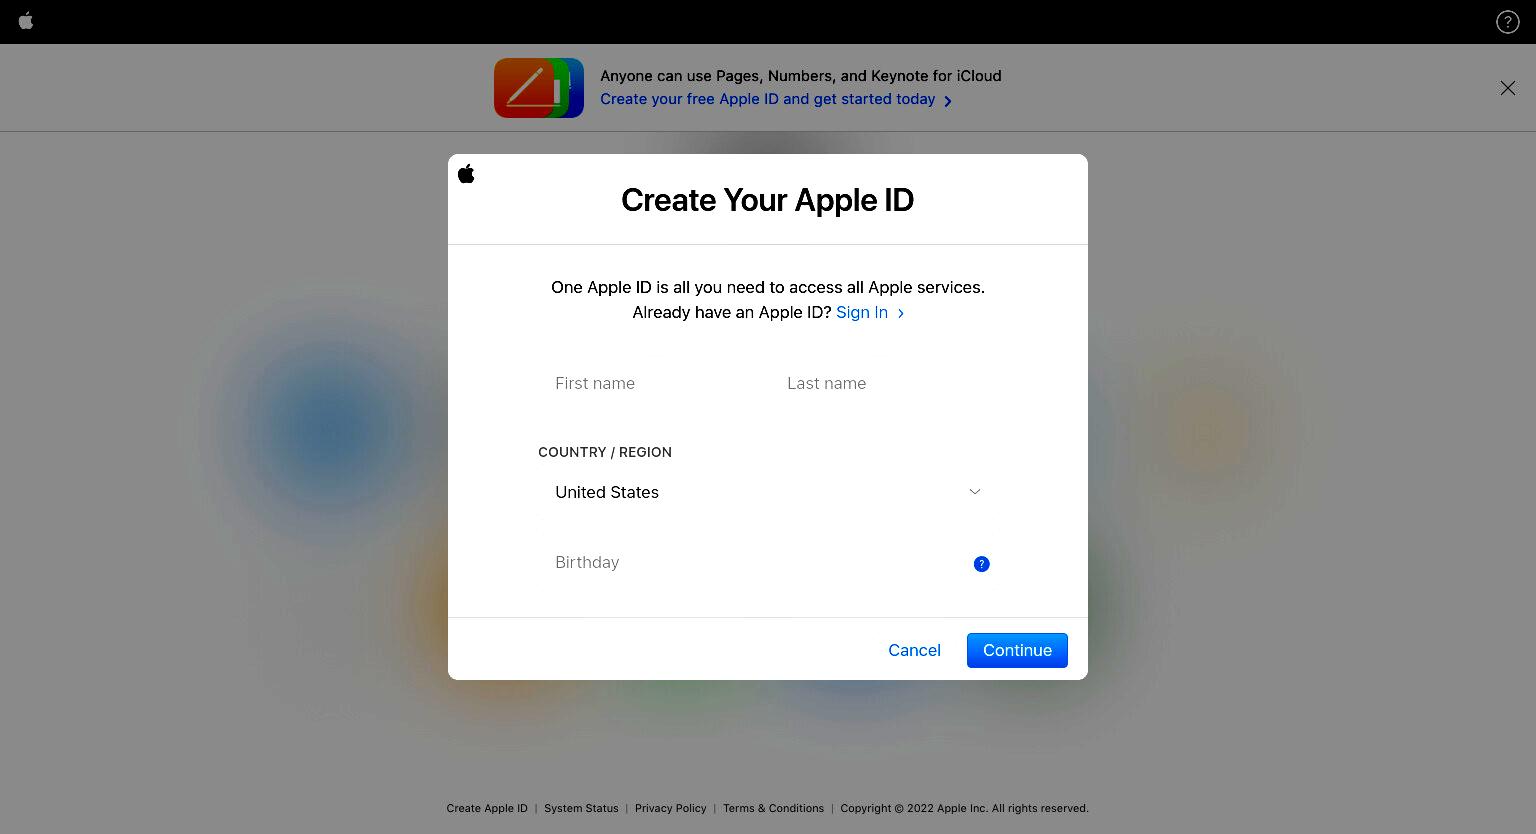Viewport: 1536px width, 834px height.
Task: Click text Anyone can use Pages, Numbers, Keynote
Action: tap(800, 76)
